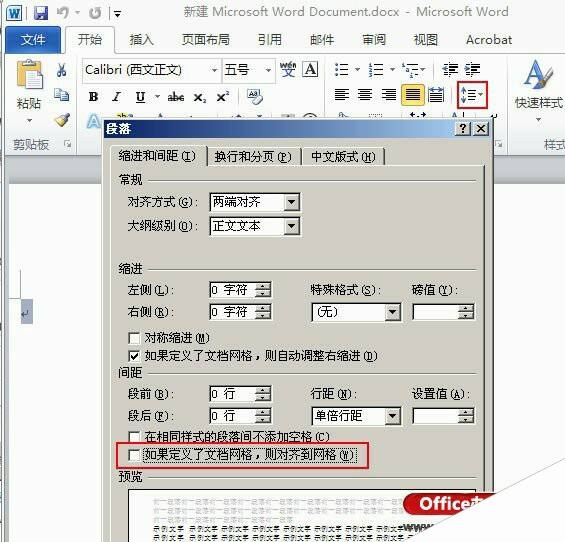Adjust the spacing after (段后) spinner

262,416
